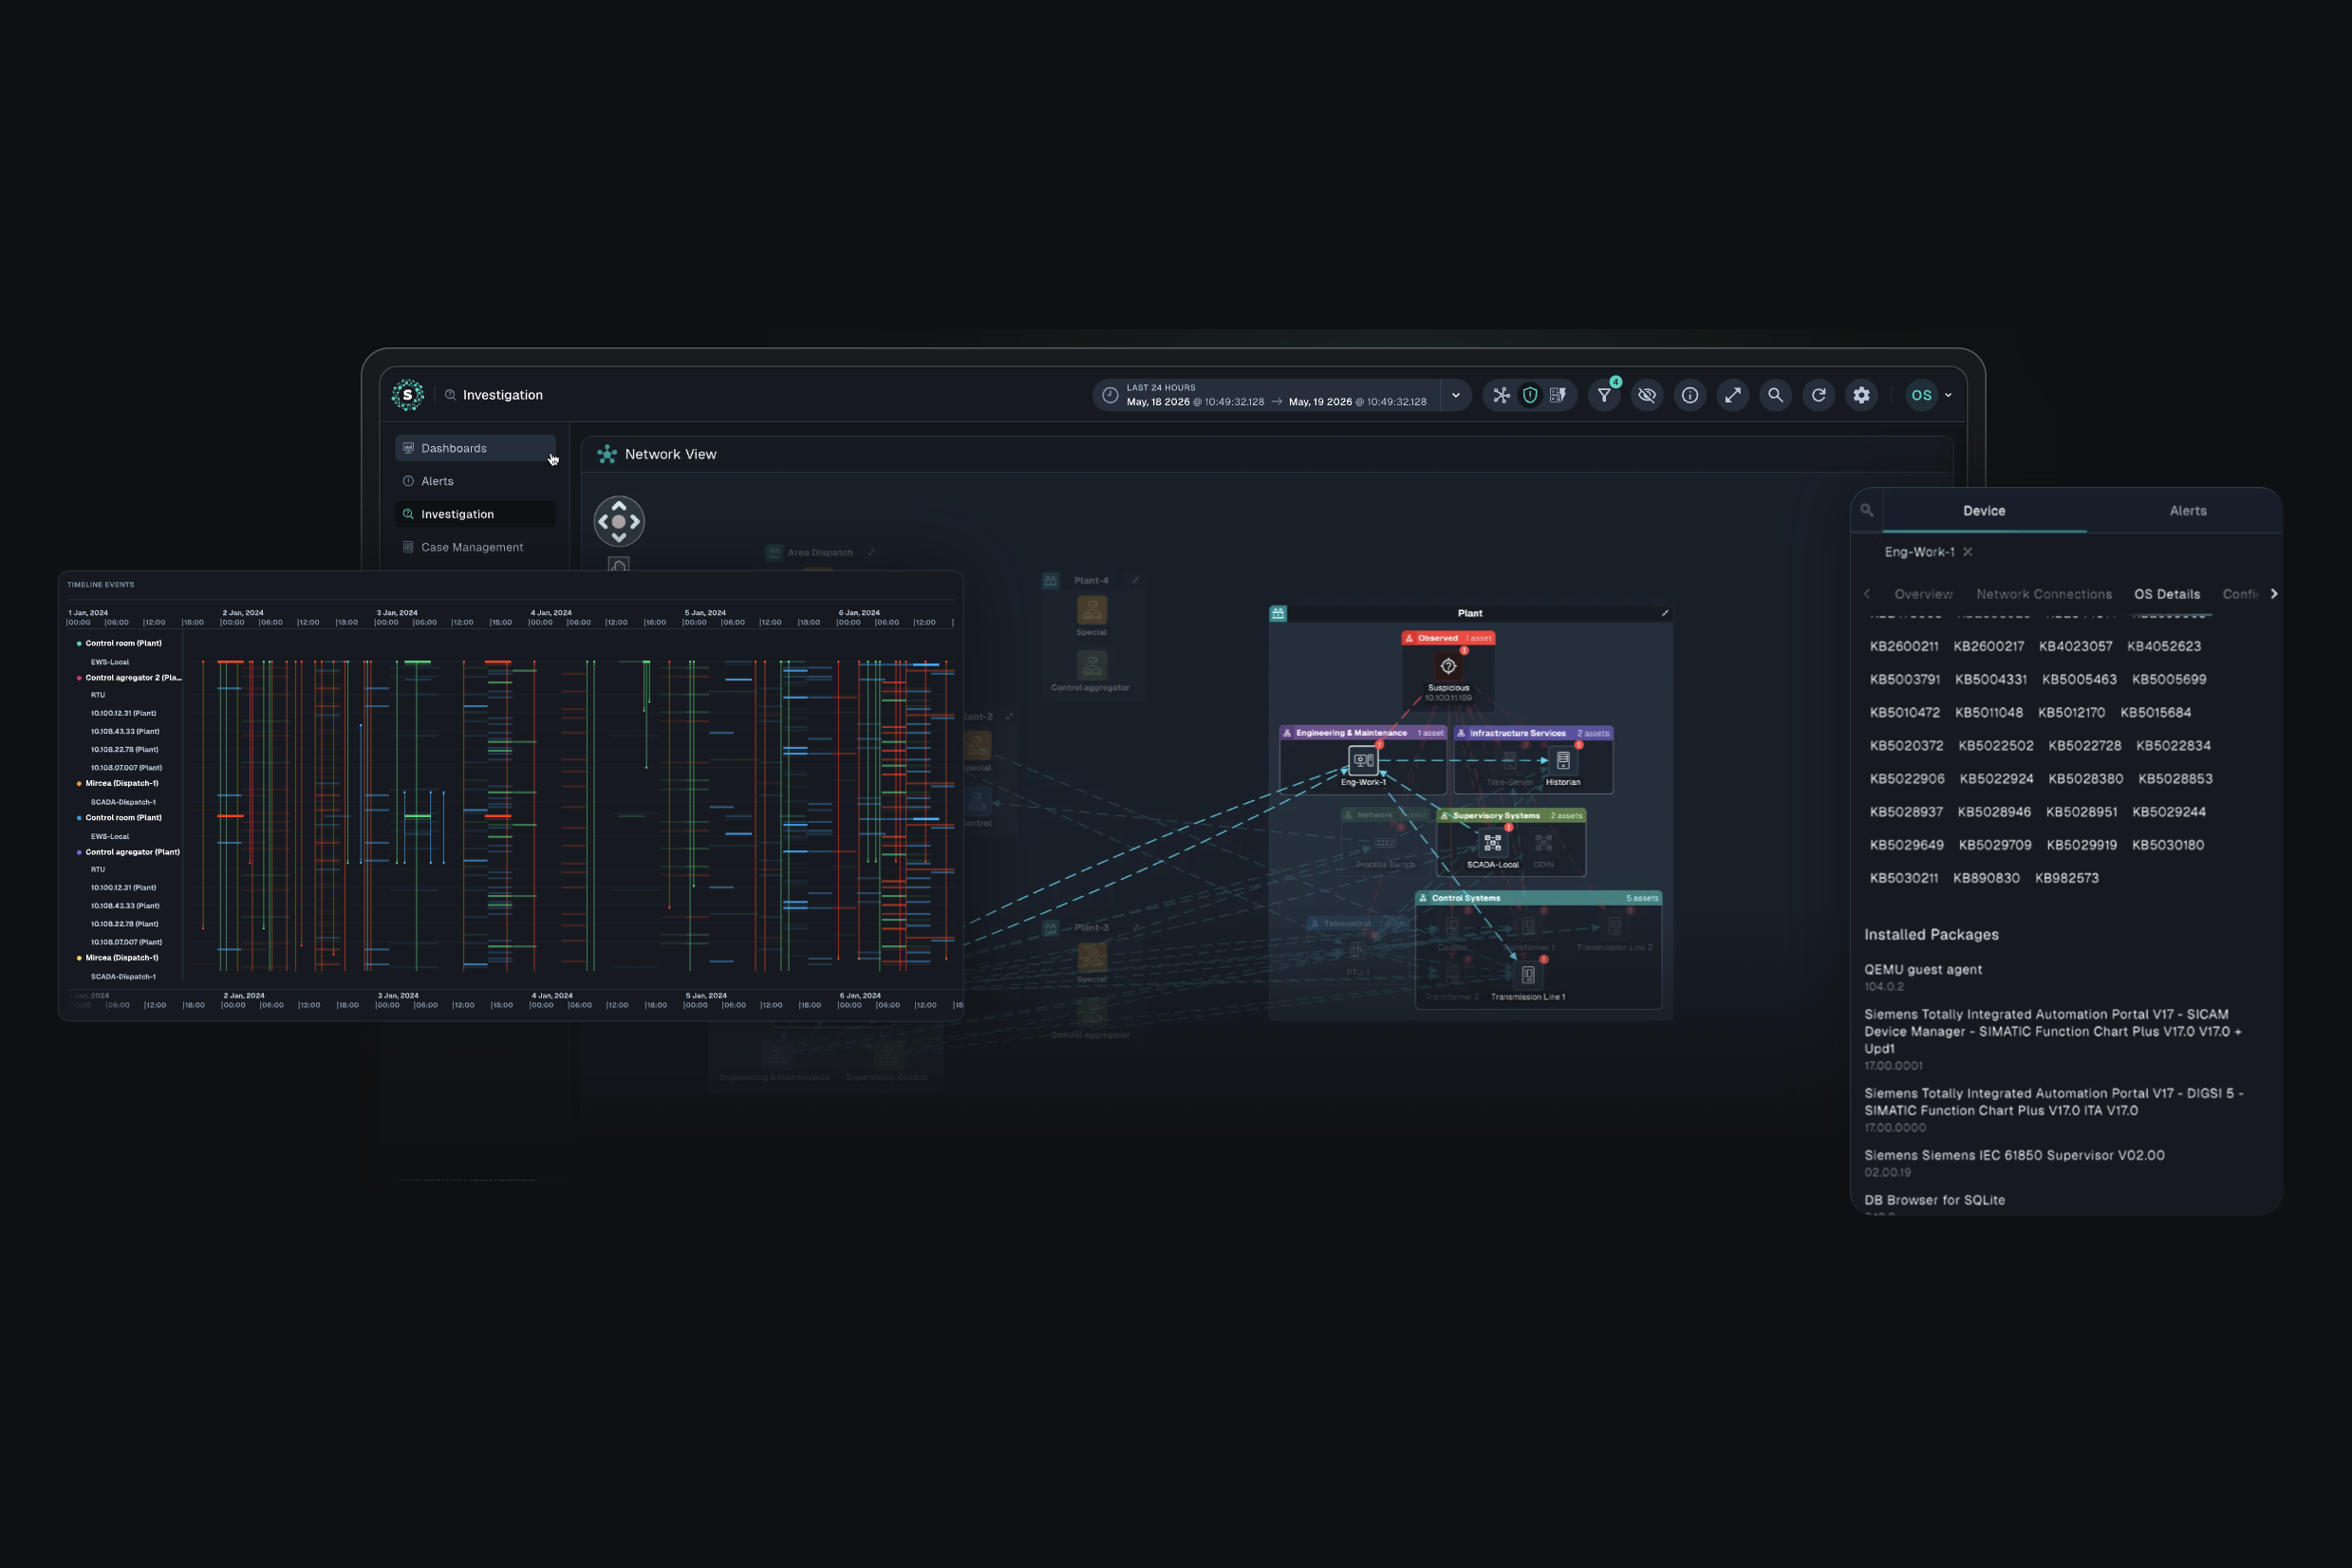Click the Supervisory Systems group header
The width and height of the screenshot is (2352, 1568).
(1511, 815)
